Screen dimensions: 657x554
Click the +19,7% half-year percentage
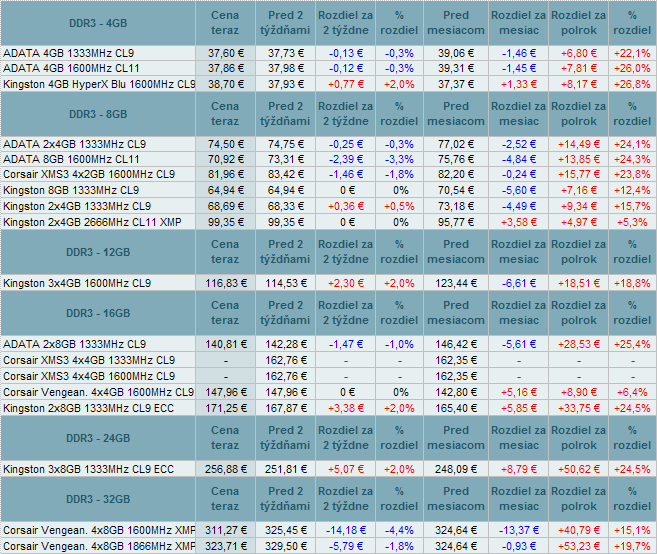632,546
